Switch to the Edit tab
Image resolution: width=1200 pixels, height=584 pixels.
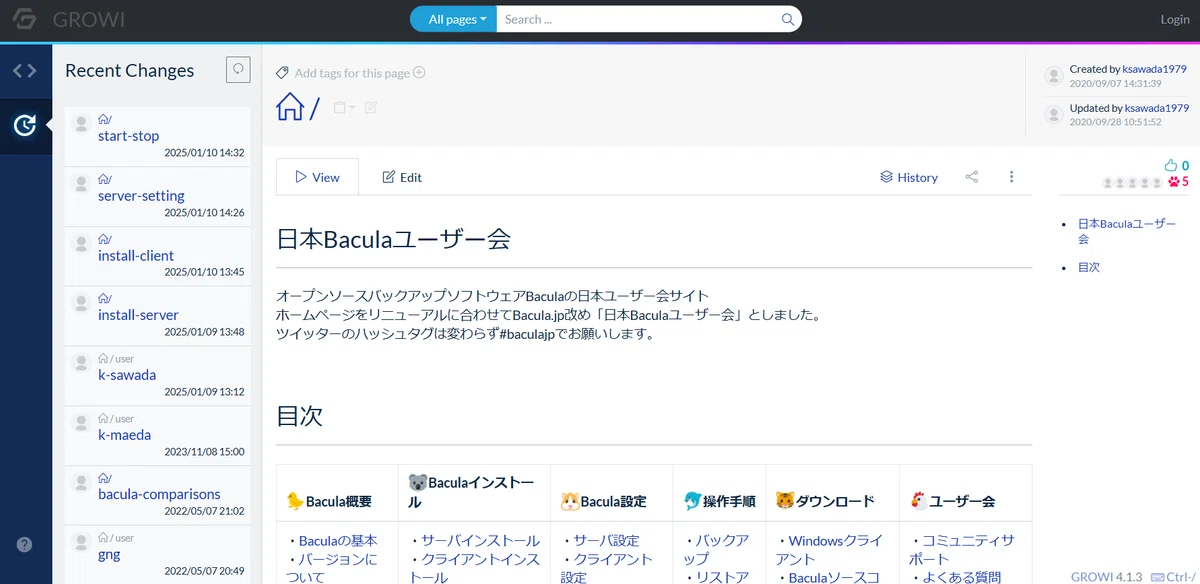pyautogui.click(x=402, y=177)
